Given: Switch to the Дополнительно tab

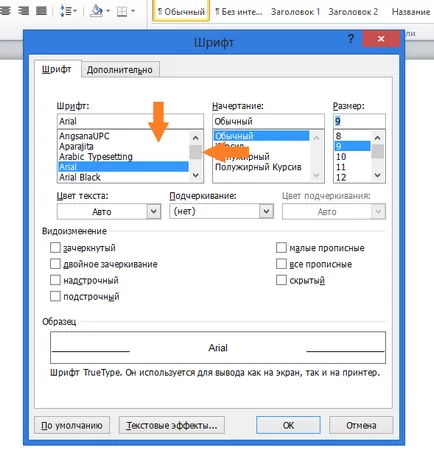Looking at the screenshot, I should coord(120,70).
